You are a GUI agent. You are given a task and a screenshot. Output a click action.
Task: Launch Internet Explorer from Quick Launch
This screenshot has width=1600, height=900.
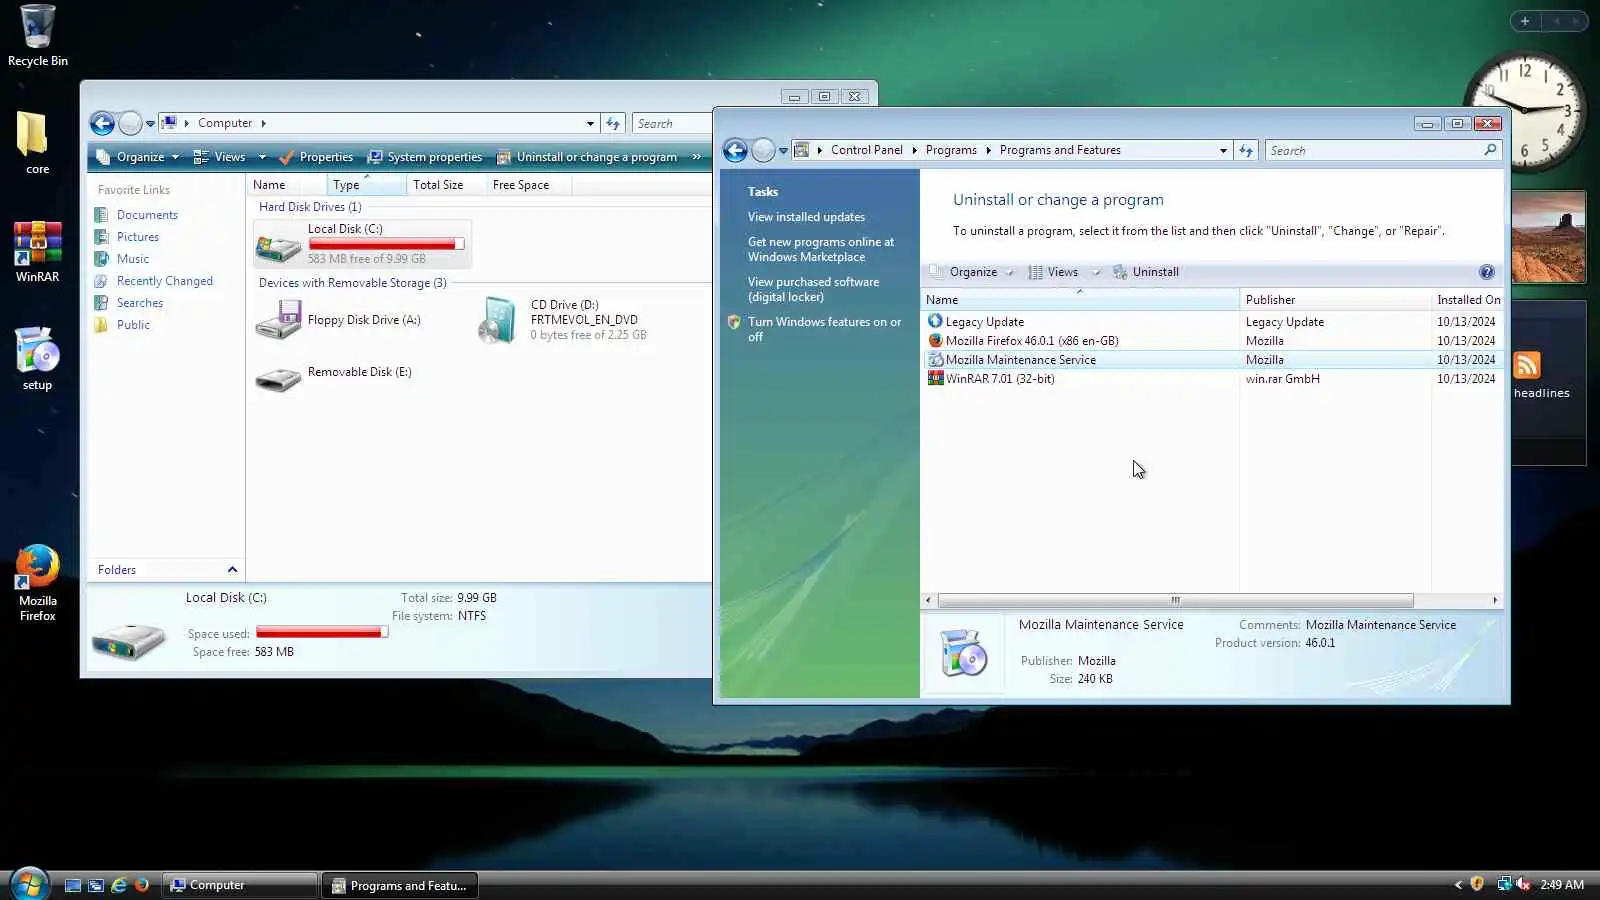point(119,885)
